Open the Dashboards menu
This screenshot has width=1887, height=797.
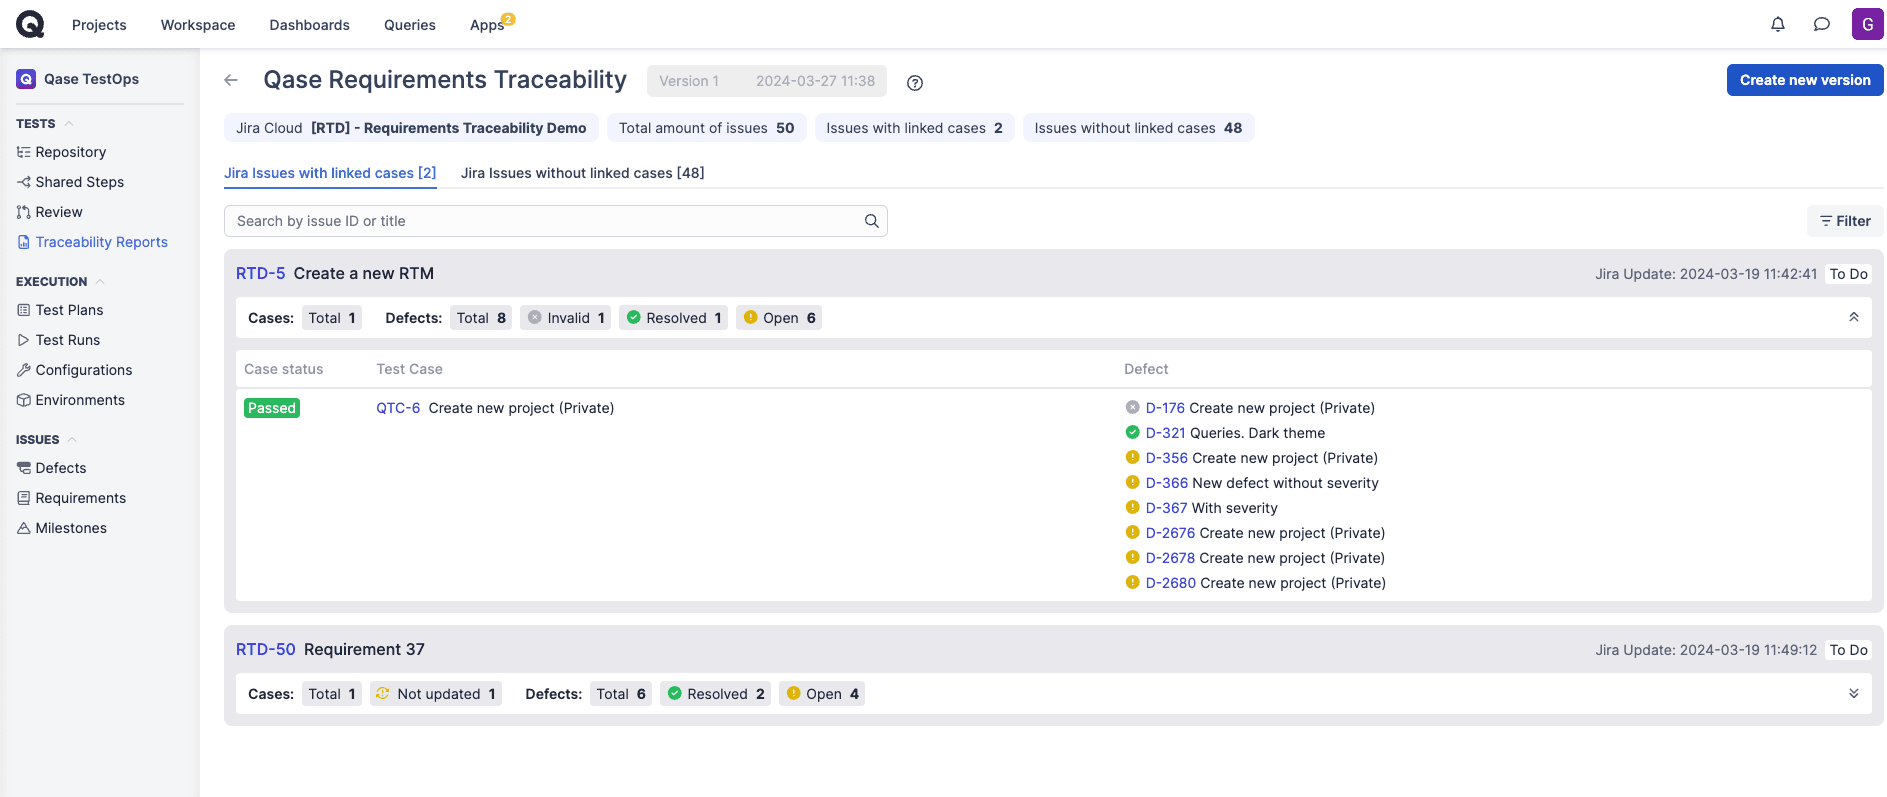tap(309, 25)
